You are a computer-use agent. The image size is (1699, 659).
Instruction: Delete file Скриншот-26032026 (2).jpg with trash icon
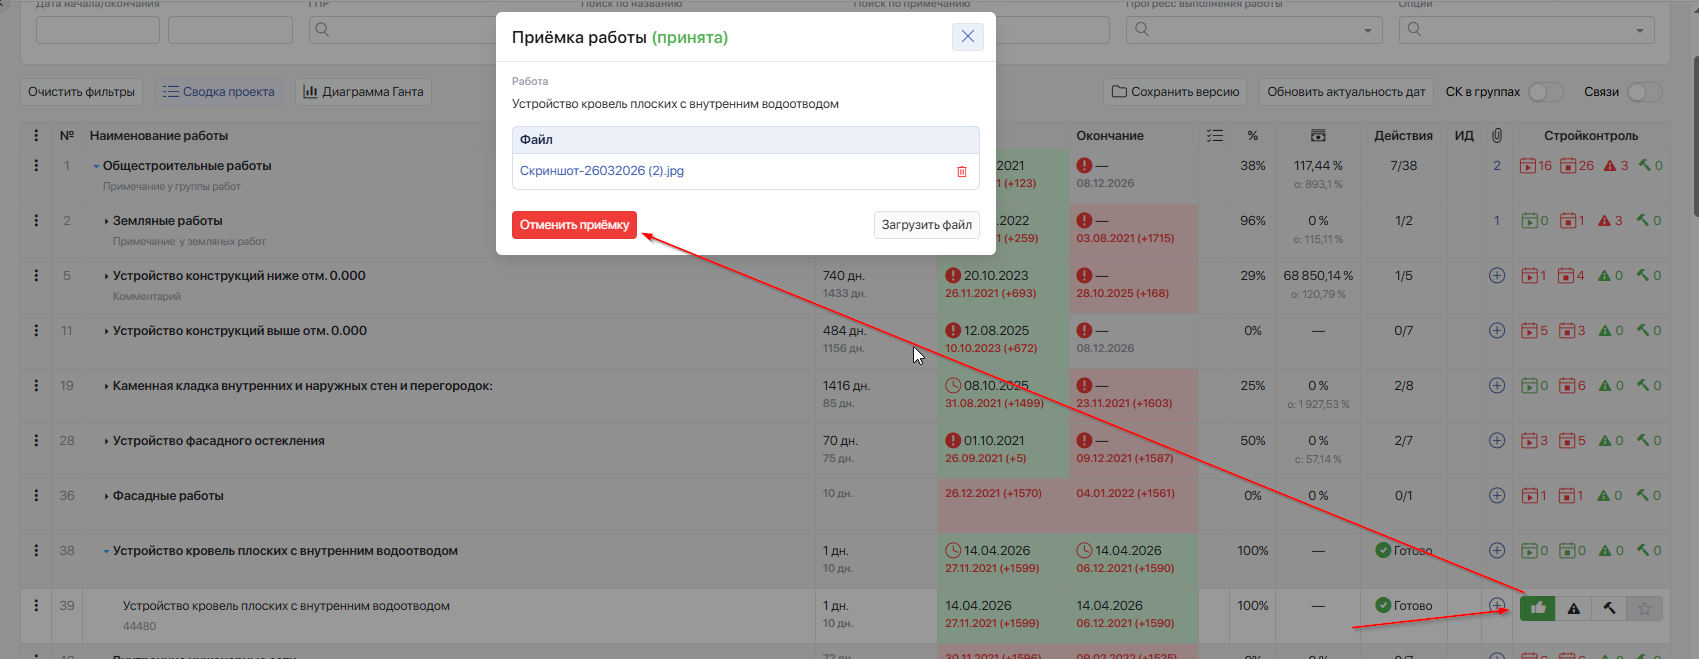tap(962, 172)
